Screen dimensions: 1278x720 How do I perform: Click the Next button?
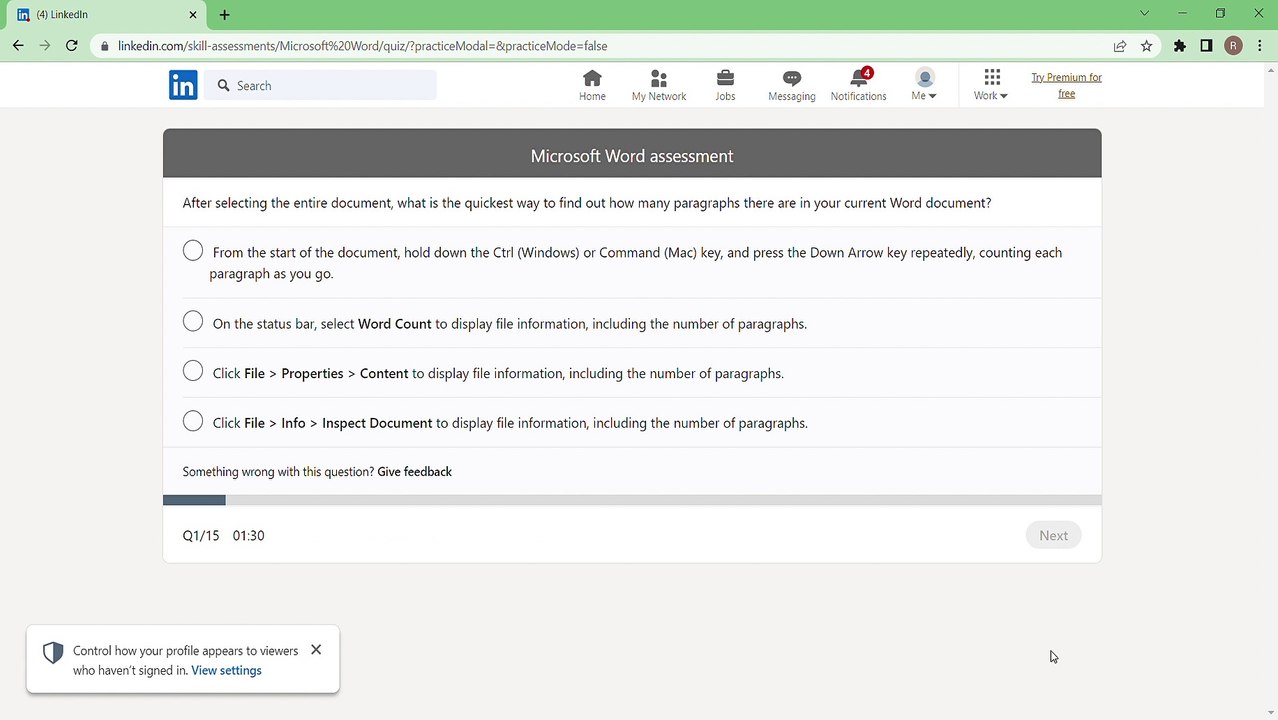point(1053,535)
